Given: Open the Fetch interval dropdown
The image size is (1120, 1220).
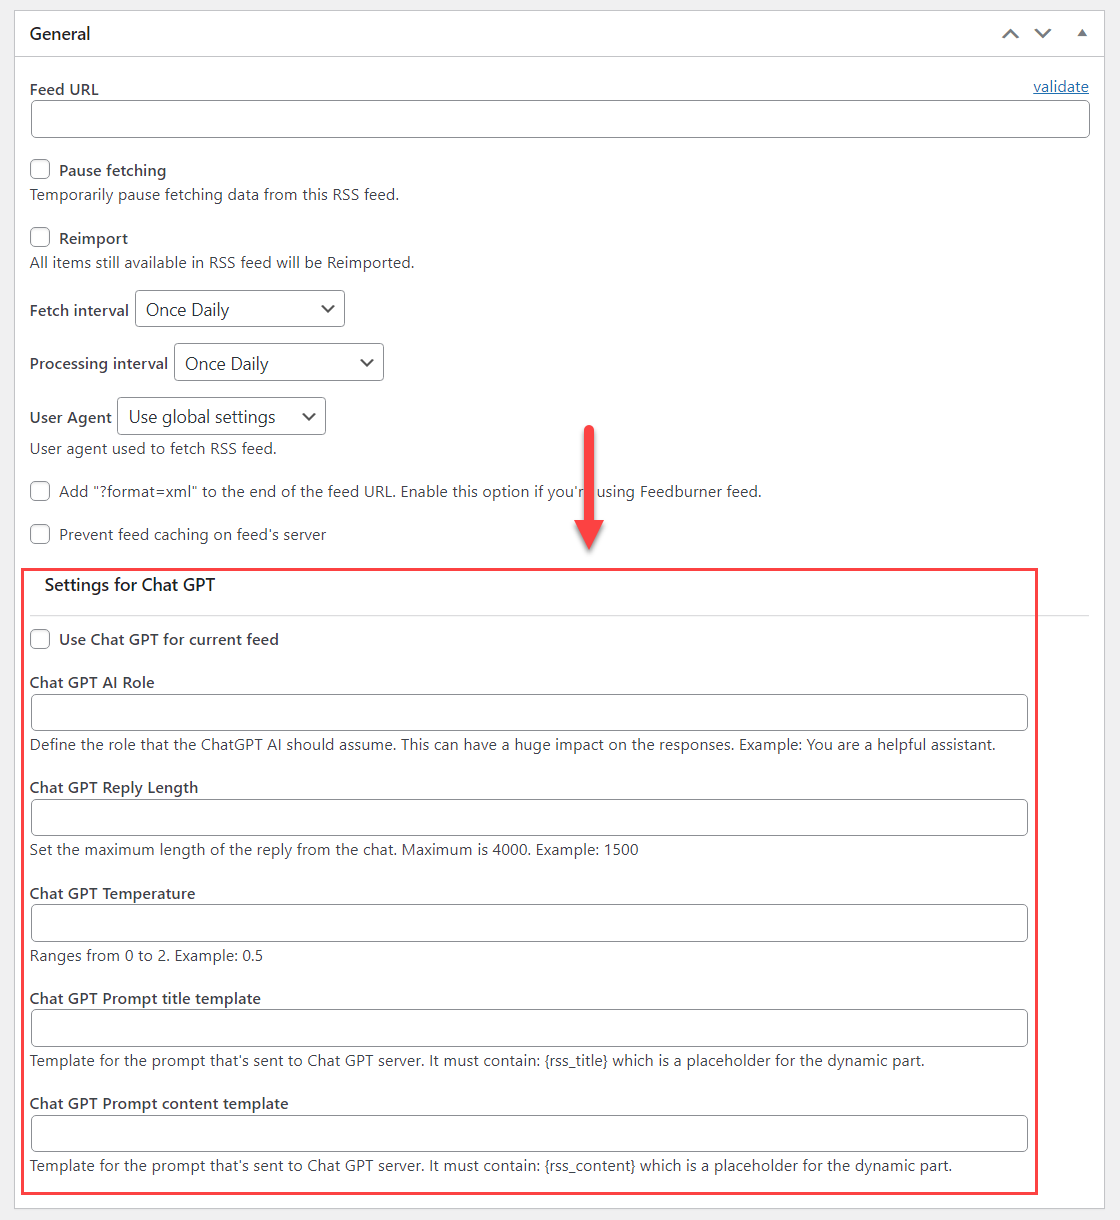Looking at the screenshot, I should [240, 309].
